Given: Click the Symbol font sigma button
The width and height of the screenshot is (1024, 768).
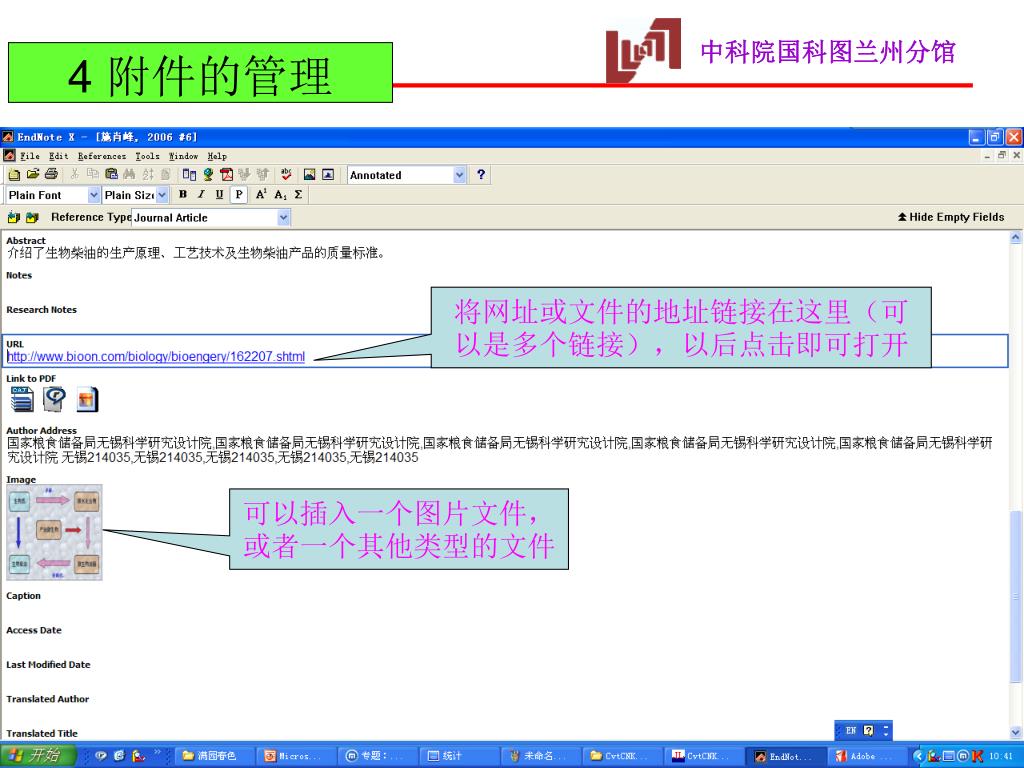Looking at the screenshot, I should (298, 195).
